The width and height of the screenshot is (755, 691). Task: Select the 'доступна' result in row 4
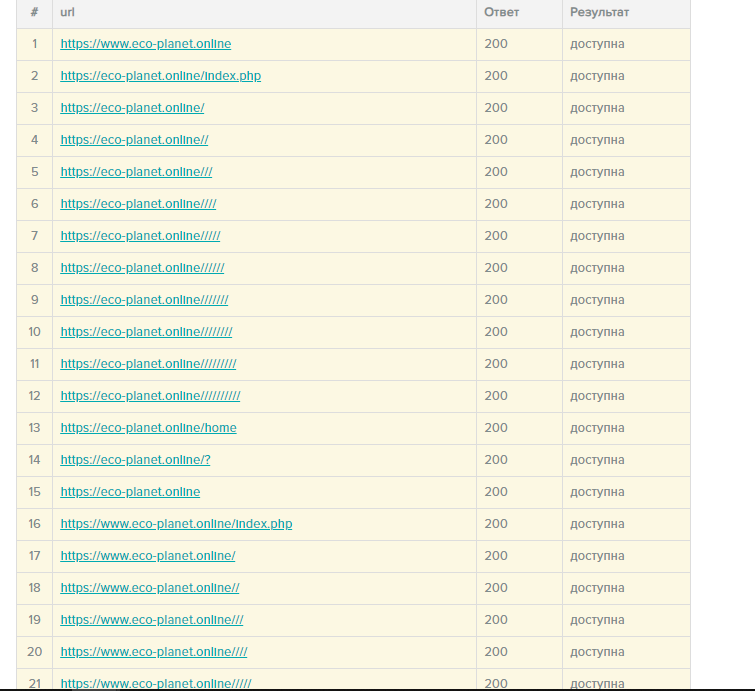click(597, 141)
